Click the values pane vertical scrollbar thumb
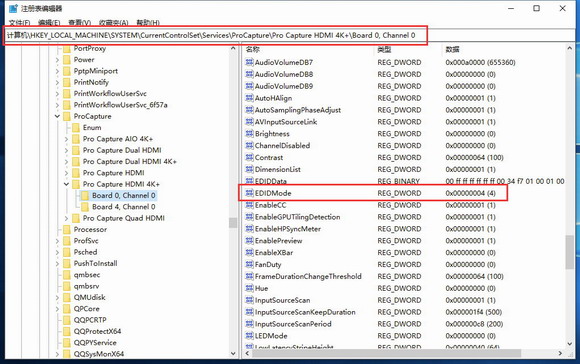The height and width of the screenshot is (364, 580). [569, 252]
